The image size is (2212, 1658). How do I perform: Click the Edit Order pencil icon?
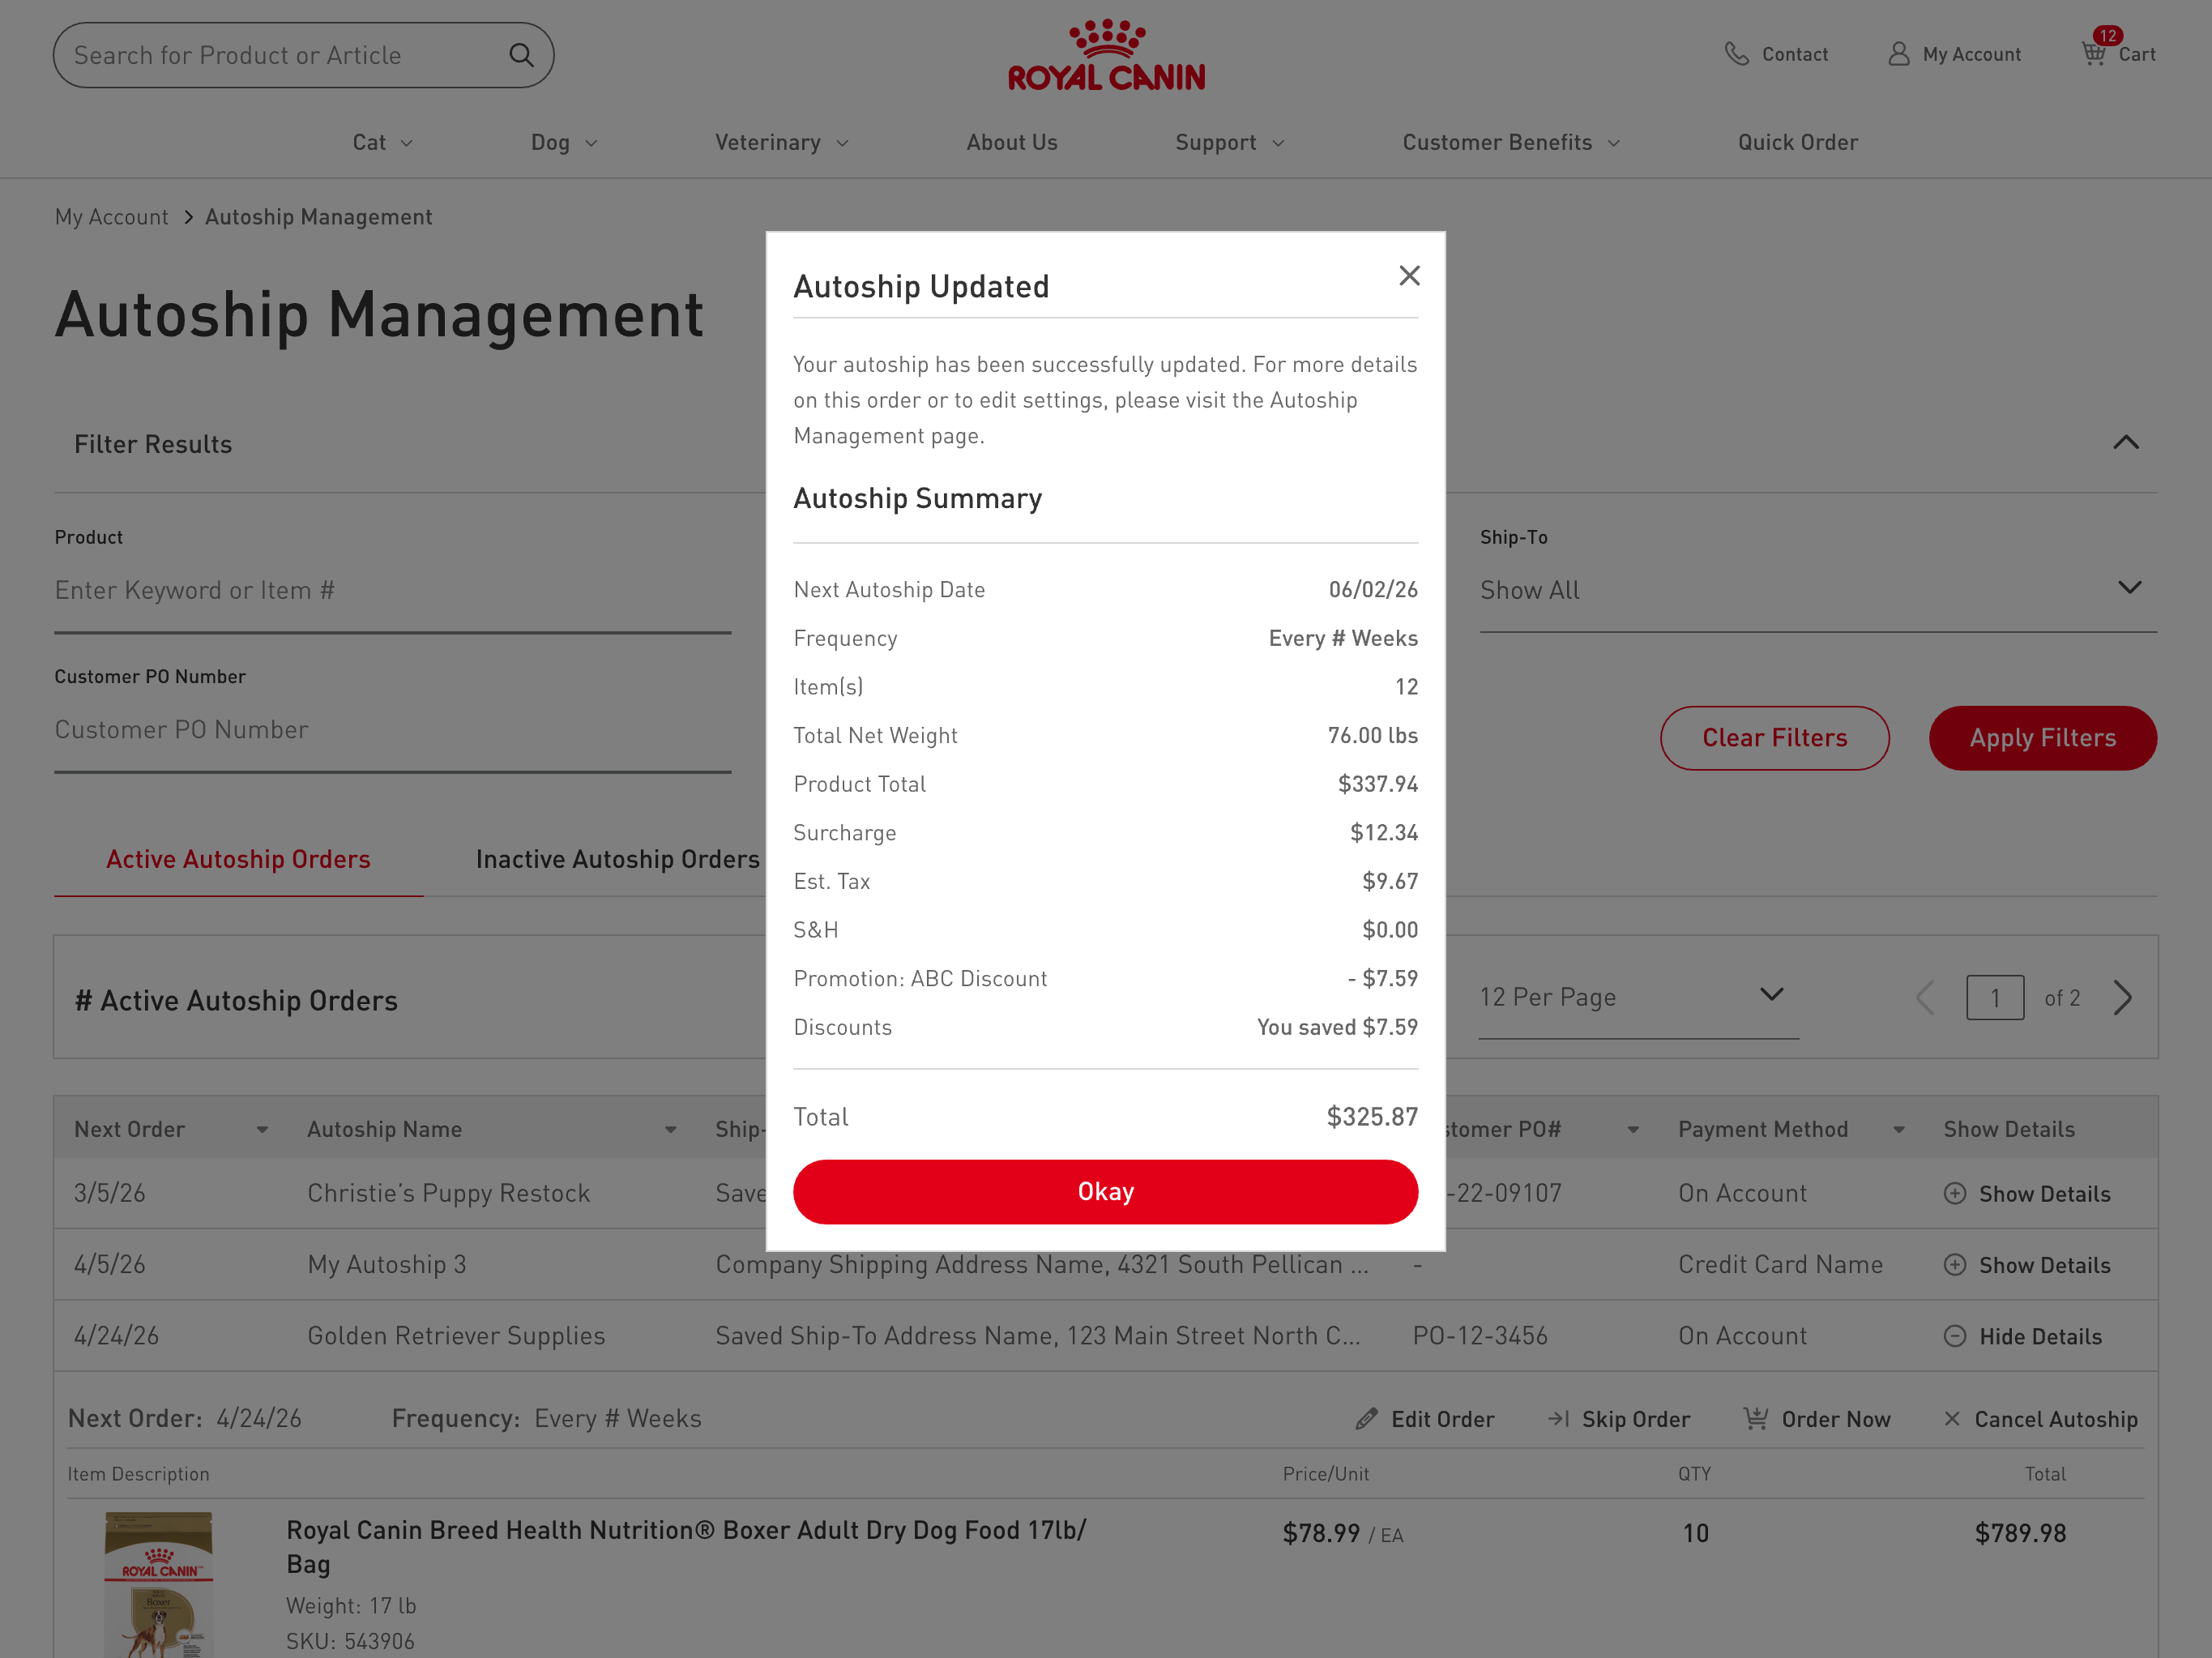pyautogui.click(x=1366, y=1419)
